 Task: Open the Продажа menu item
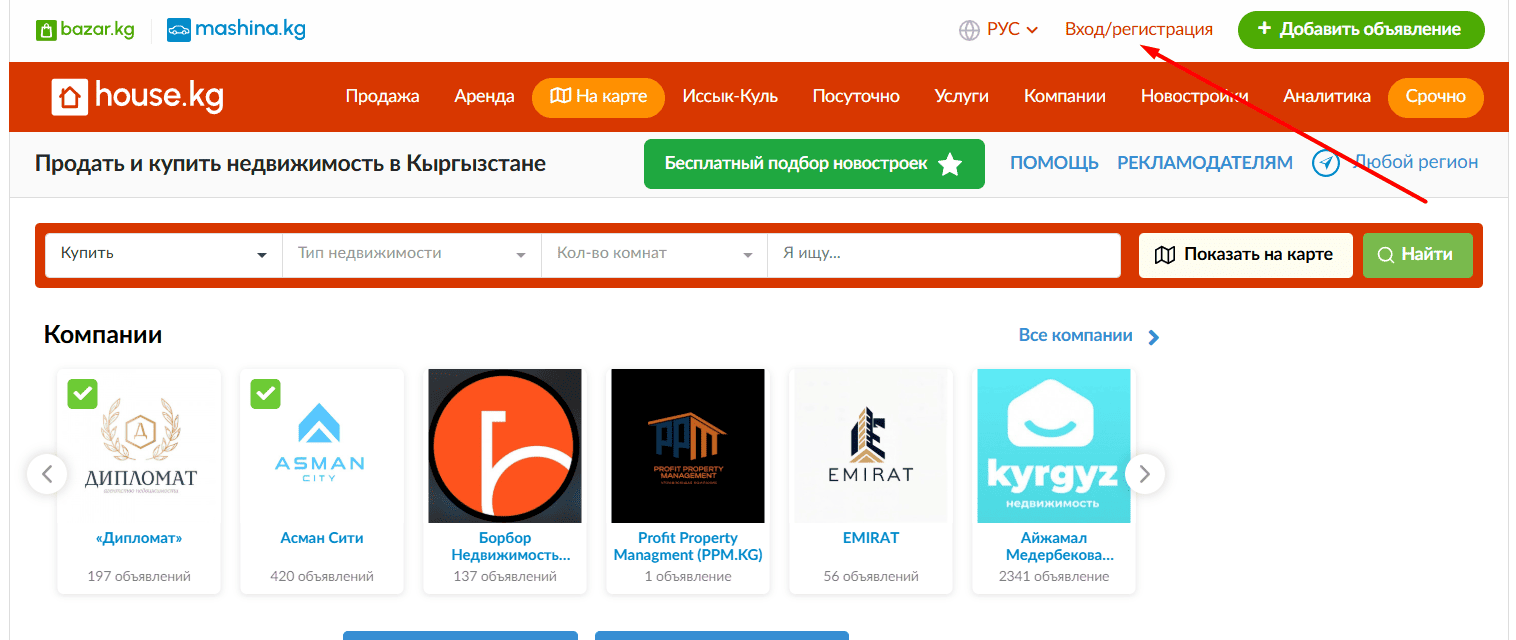coord(382,97)
